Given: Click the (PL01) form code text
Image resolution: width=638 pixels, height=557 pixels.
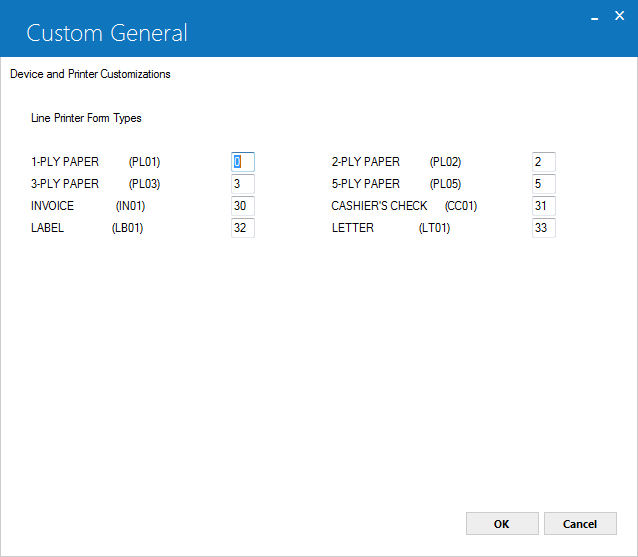Looking at the screenshot, I should point(144,162).
